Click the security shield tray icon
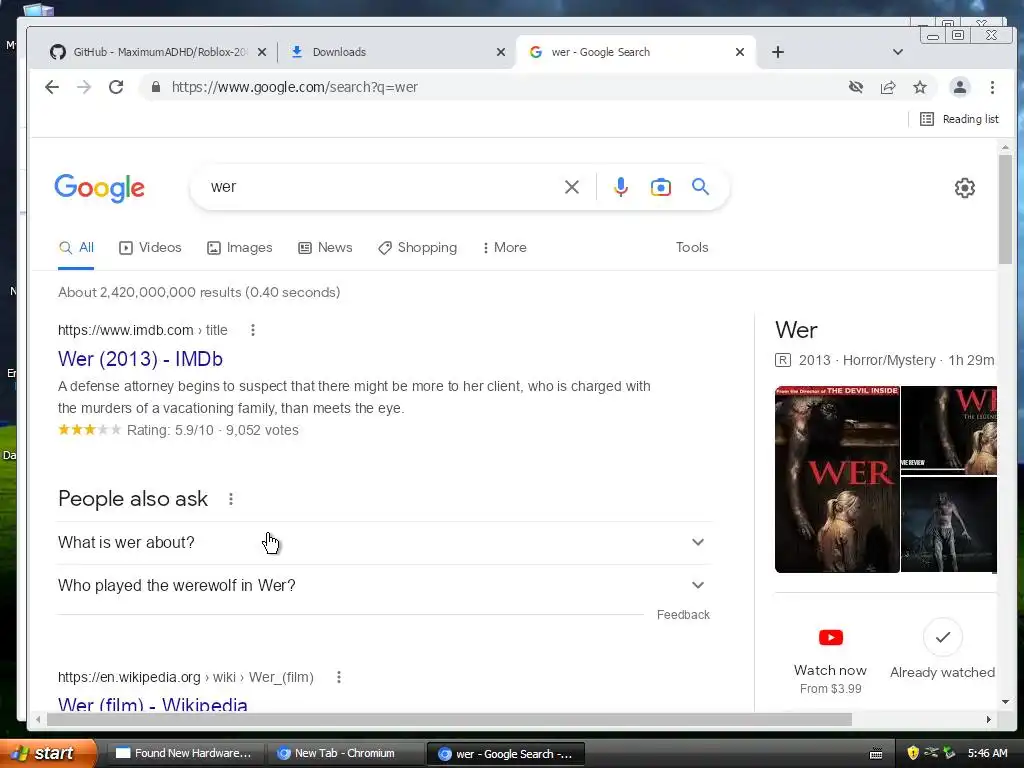This screenshot has width=1024, height=768. pyautogui.click(x=913, y=754)
